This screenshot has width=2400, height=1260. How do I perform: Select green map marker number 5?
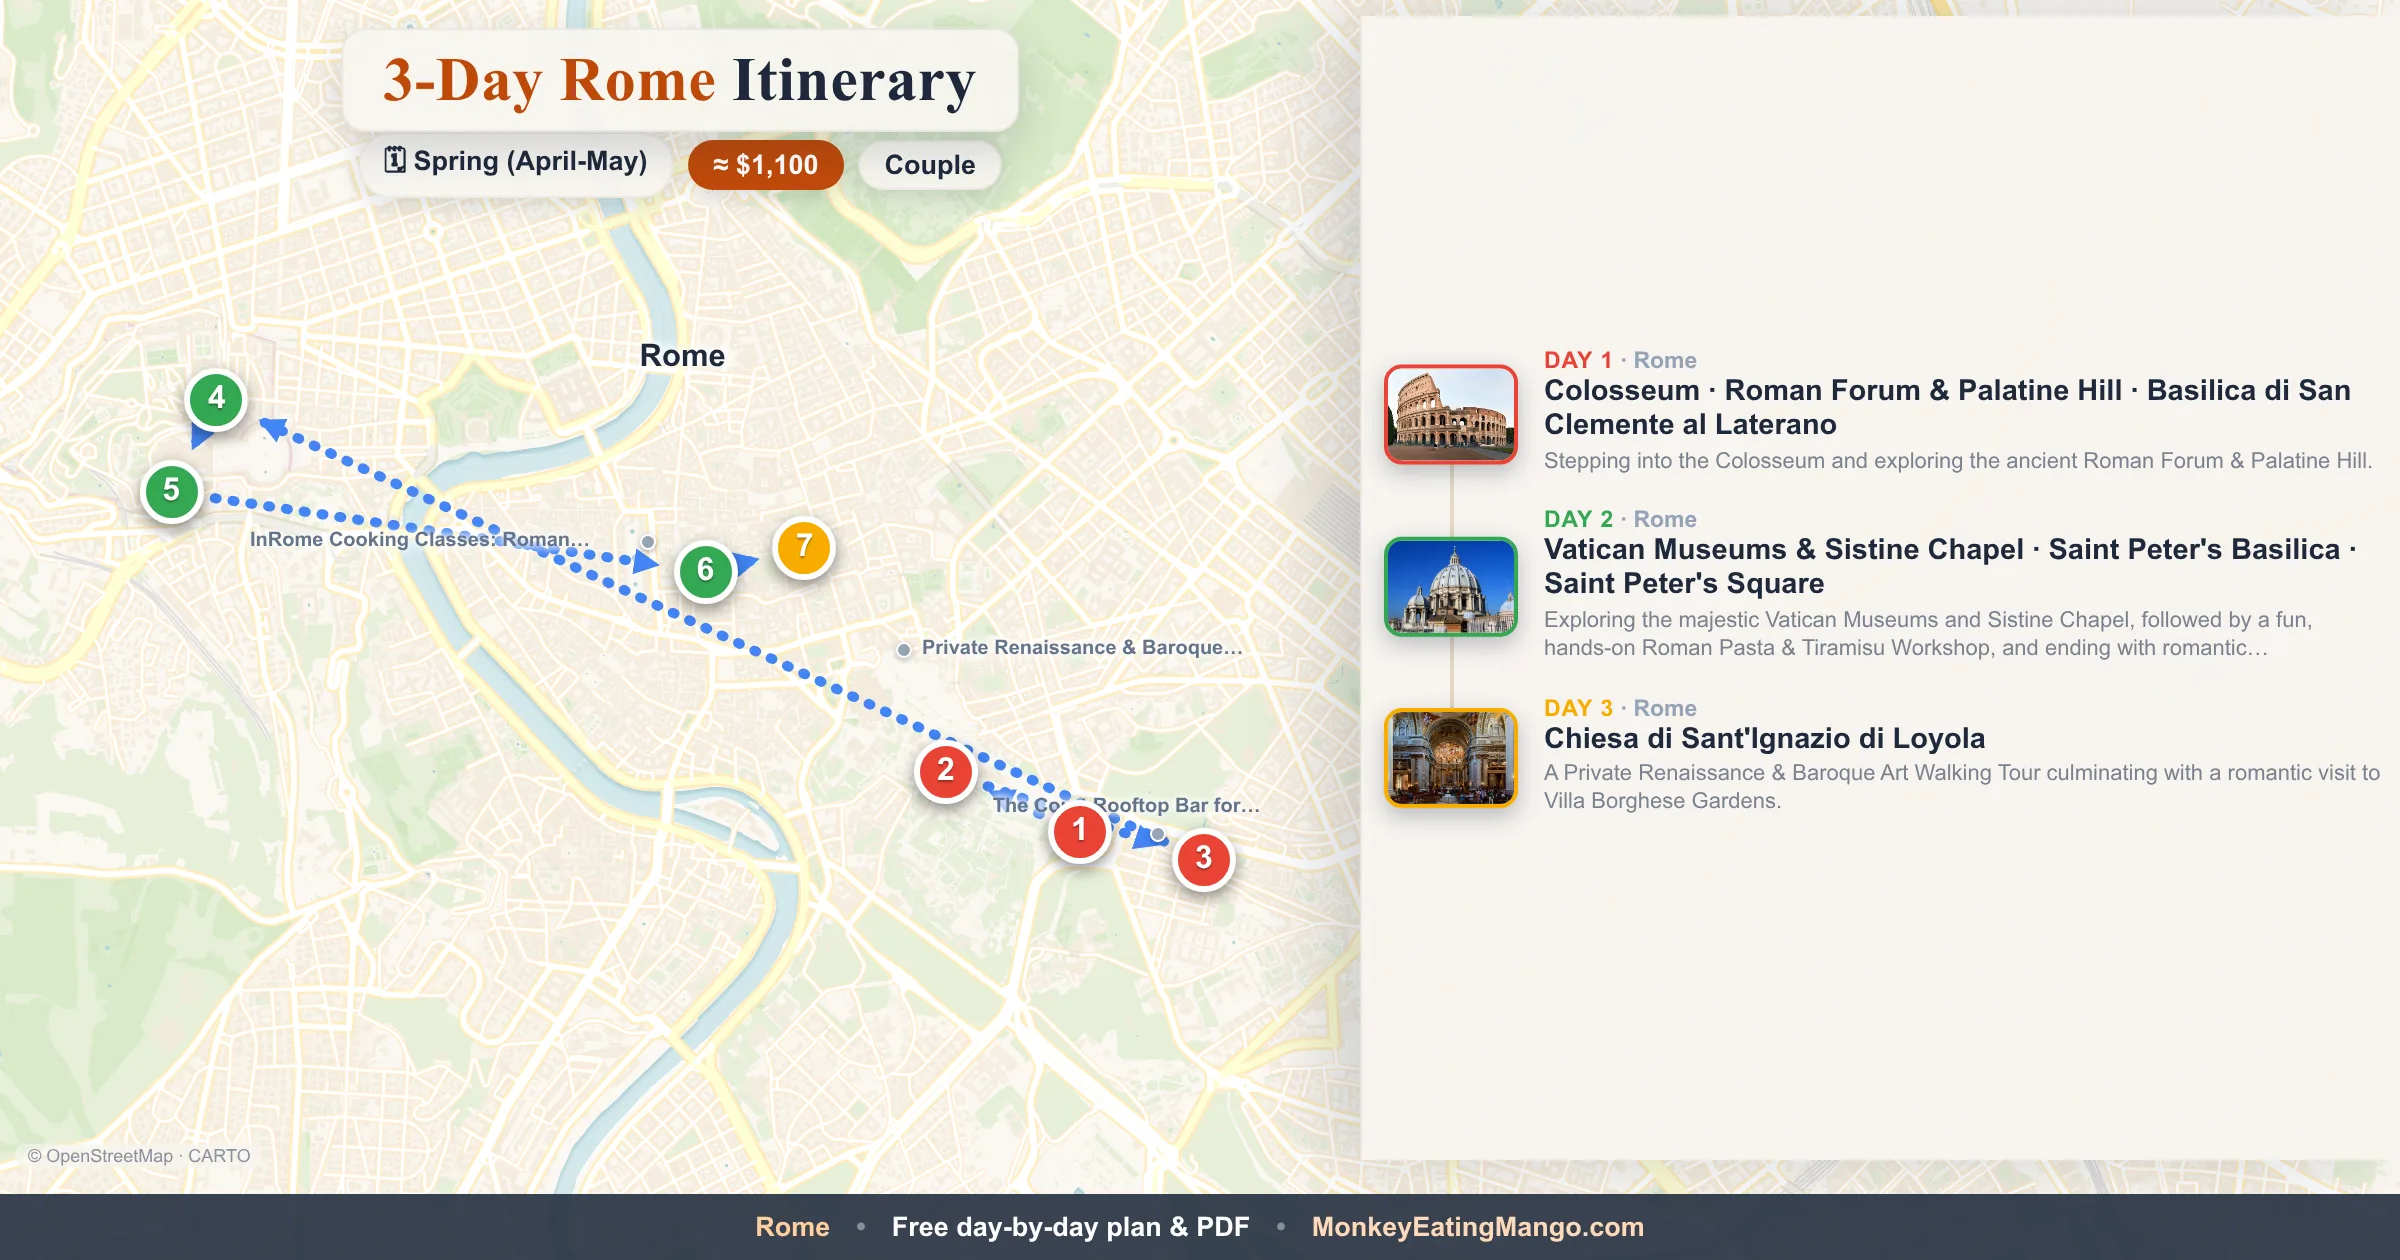tap(171, 490)
